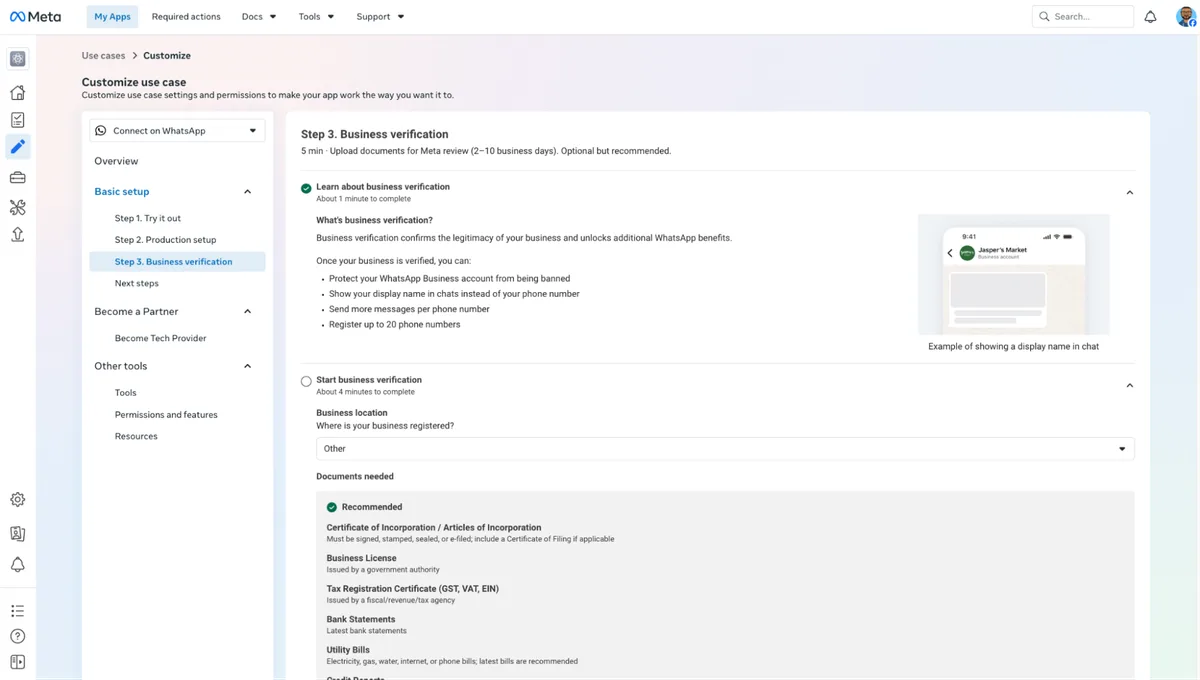Toggle the sidebar panel collapse icon
This screenshot has width=1200, height=680.
(17, 662)
